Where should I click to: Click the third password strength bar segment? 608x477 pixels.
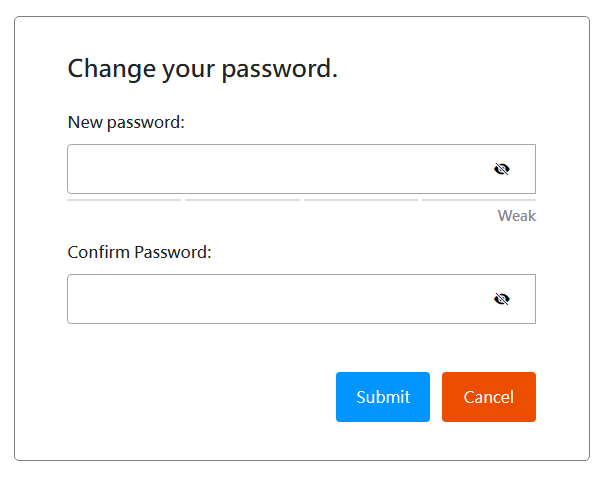[x=360, y=200]
